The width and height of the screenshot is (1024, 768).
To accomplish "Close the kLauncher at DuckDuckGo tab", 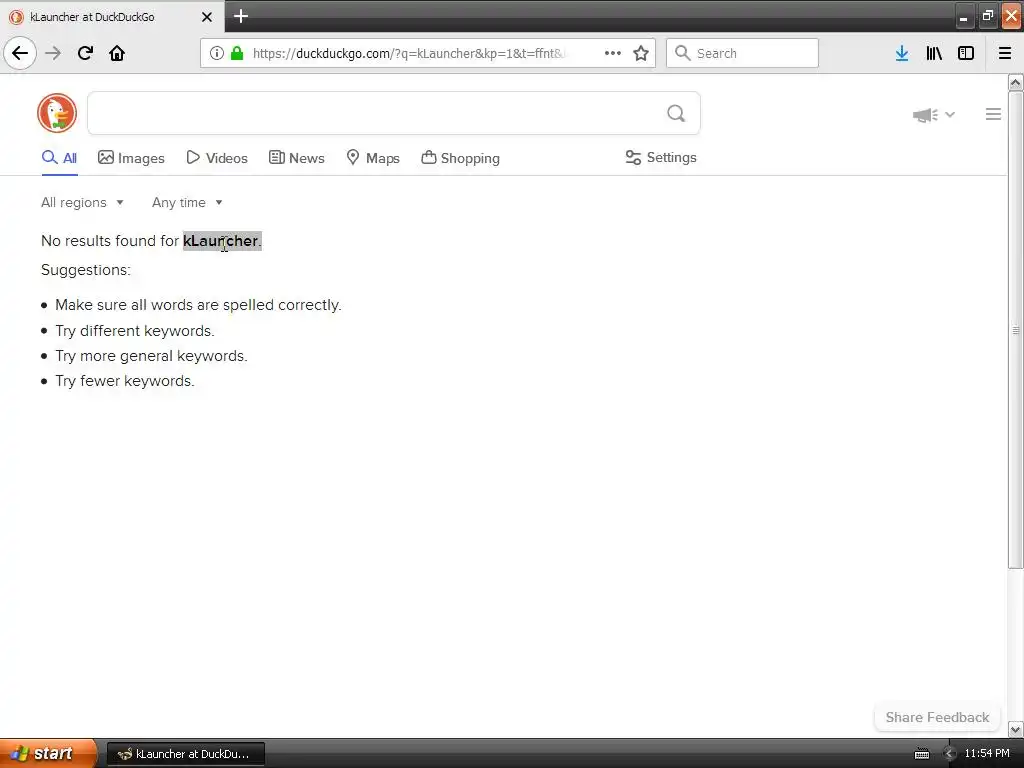I will 207,17.
